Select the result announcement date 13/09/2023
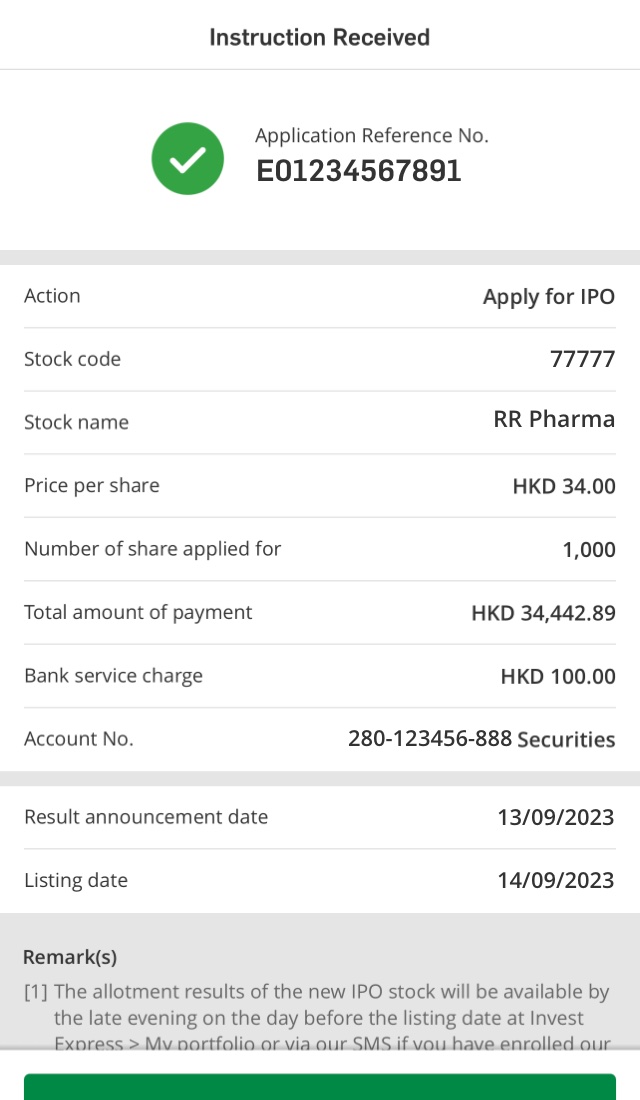 coord(555,817)
